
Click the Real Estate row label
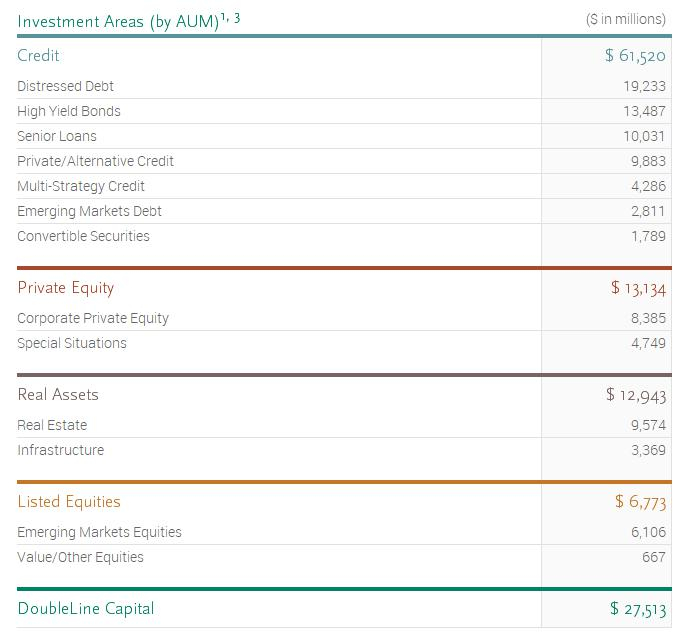(x=52, y=425)
